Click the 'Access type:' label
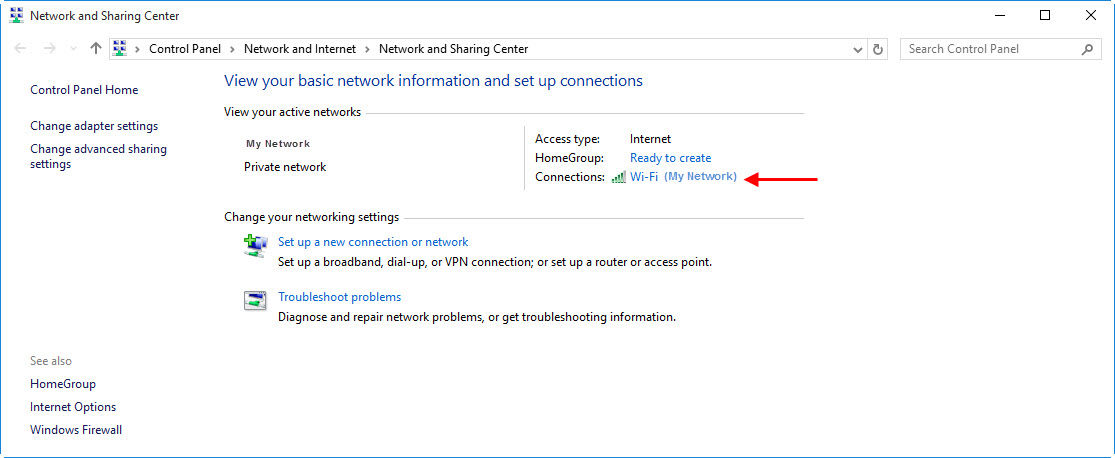Viewport: 1115px width, 458px height. pyautogui.click(x=567, y=139)
